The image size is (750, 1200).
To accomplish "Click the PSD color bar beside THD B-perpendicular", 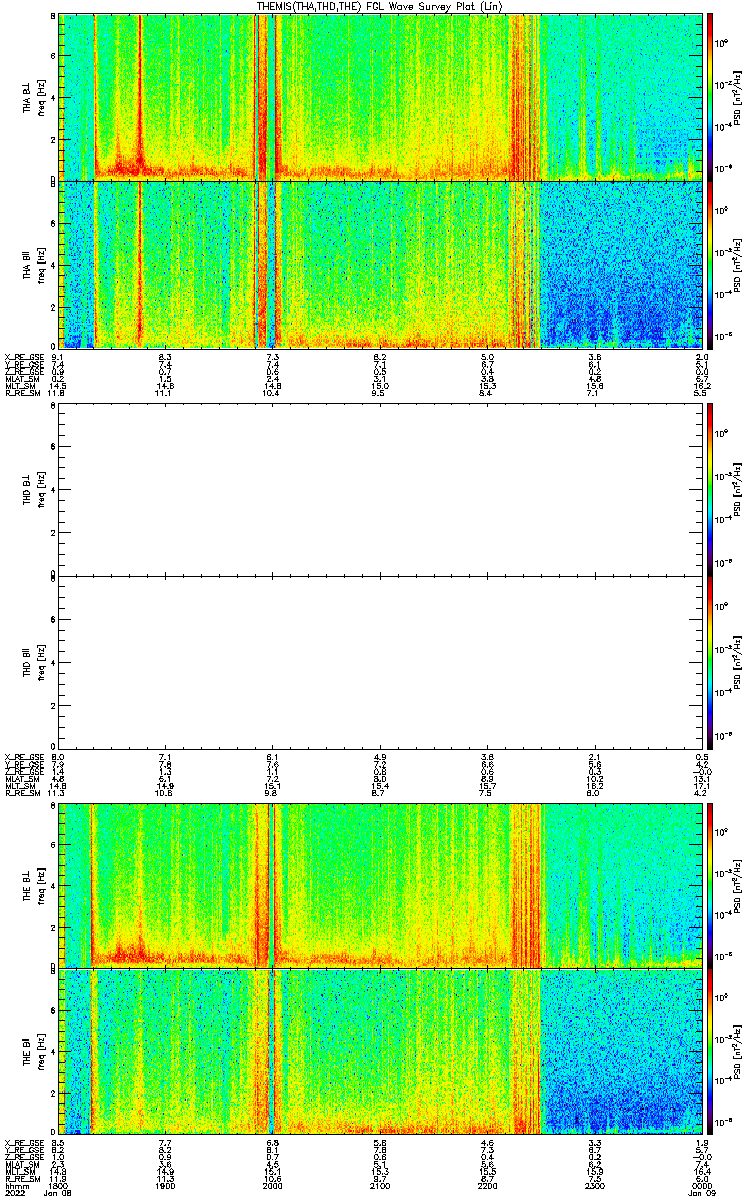I will click(711, 489).
